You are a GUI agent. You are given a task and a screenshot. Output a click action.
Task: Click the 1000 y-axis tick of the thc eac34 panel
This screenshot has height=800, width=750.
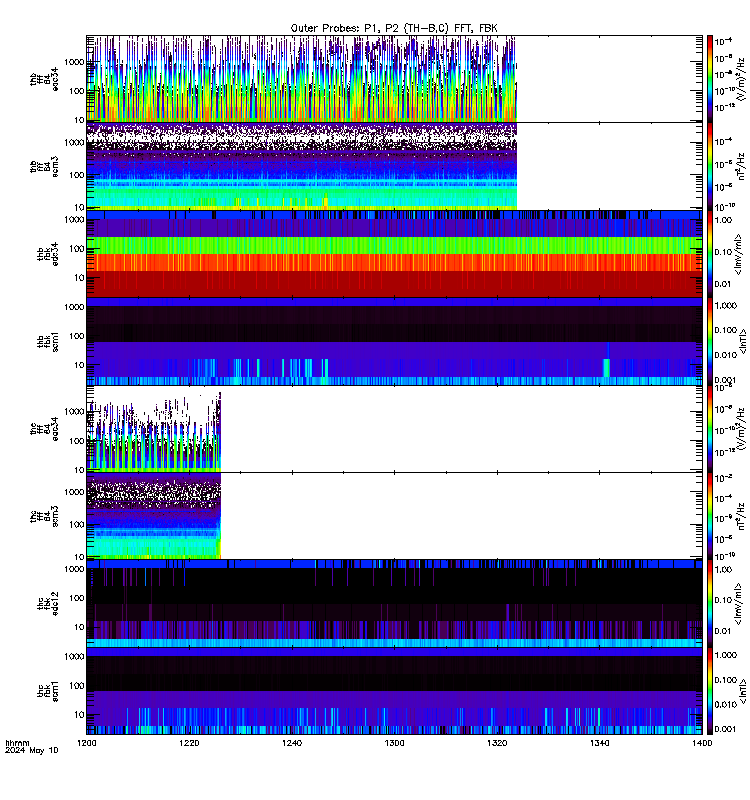tap(74, 412)
